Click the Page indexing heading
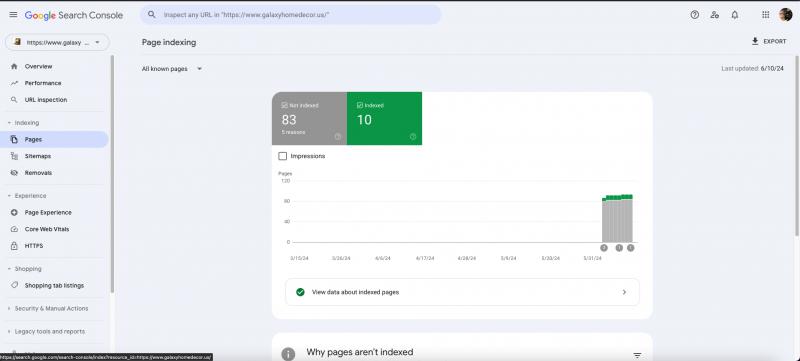Image resolution: width=800 pixels, height=361 pixels. [x=169, y=42]
